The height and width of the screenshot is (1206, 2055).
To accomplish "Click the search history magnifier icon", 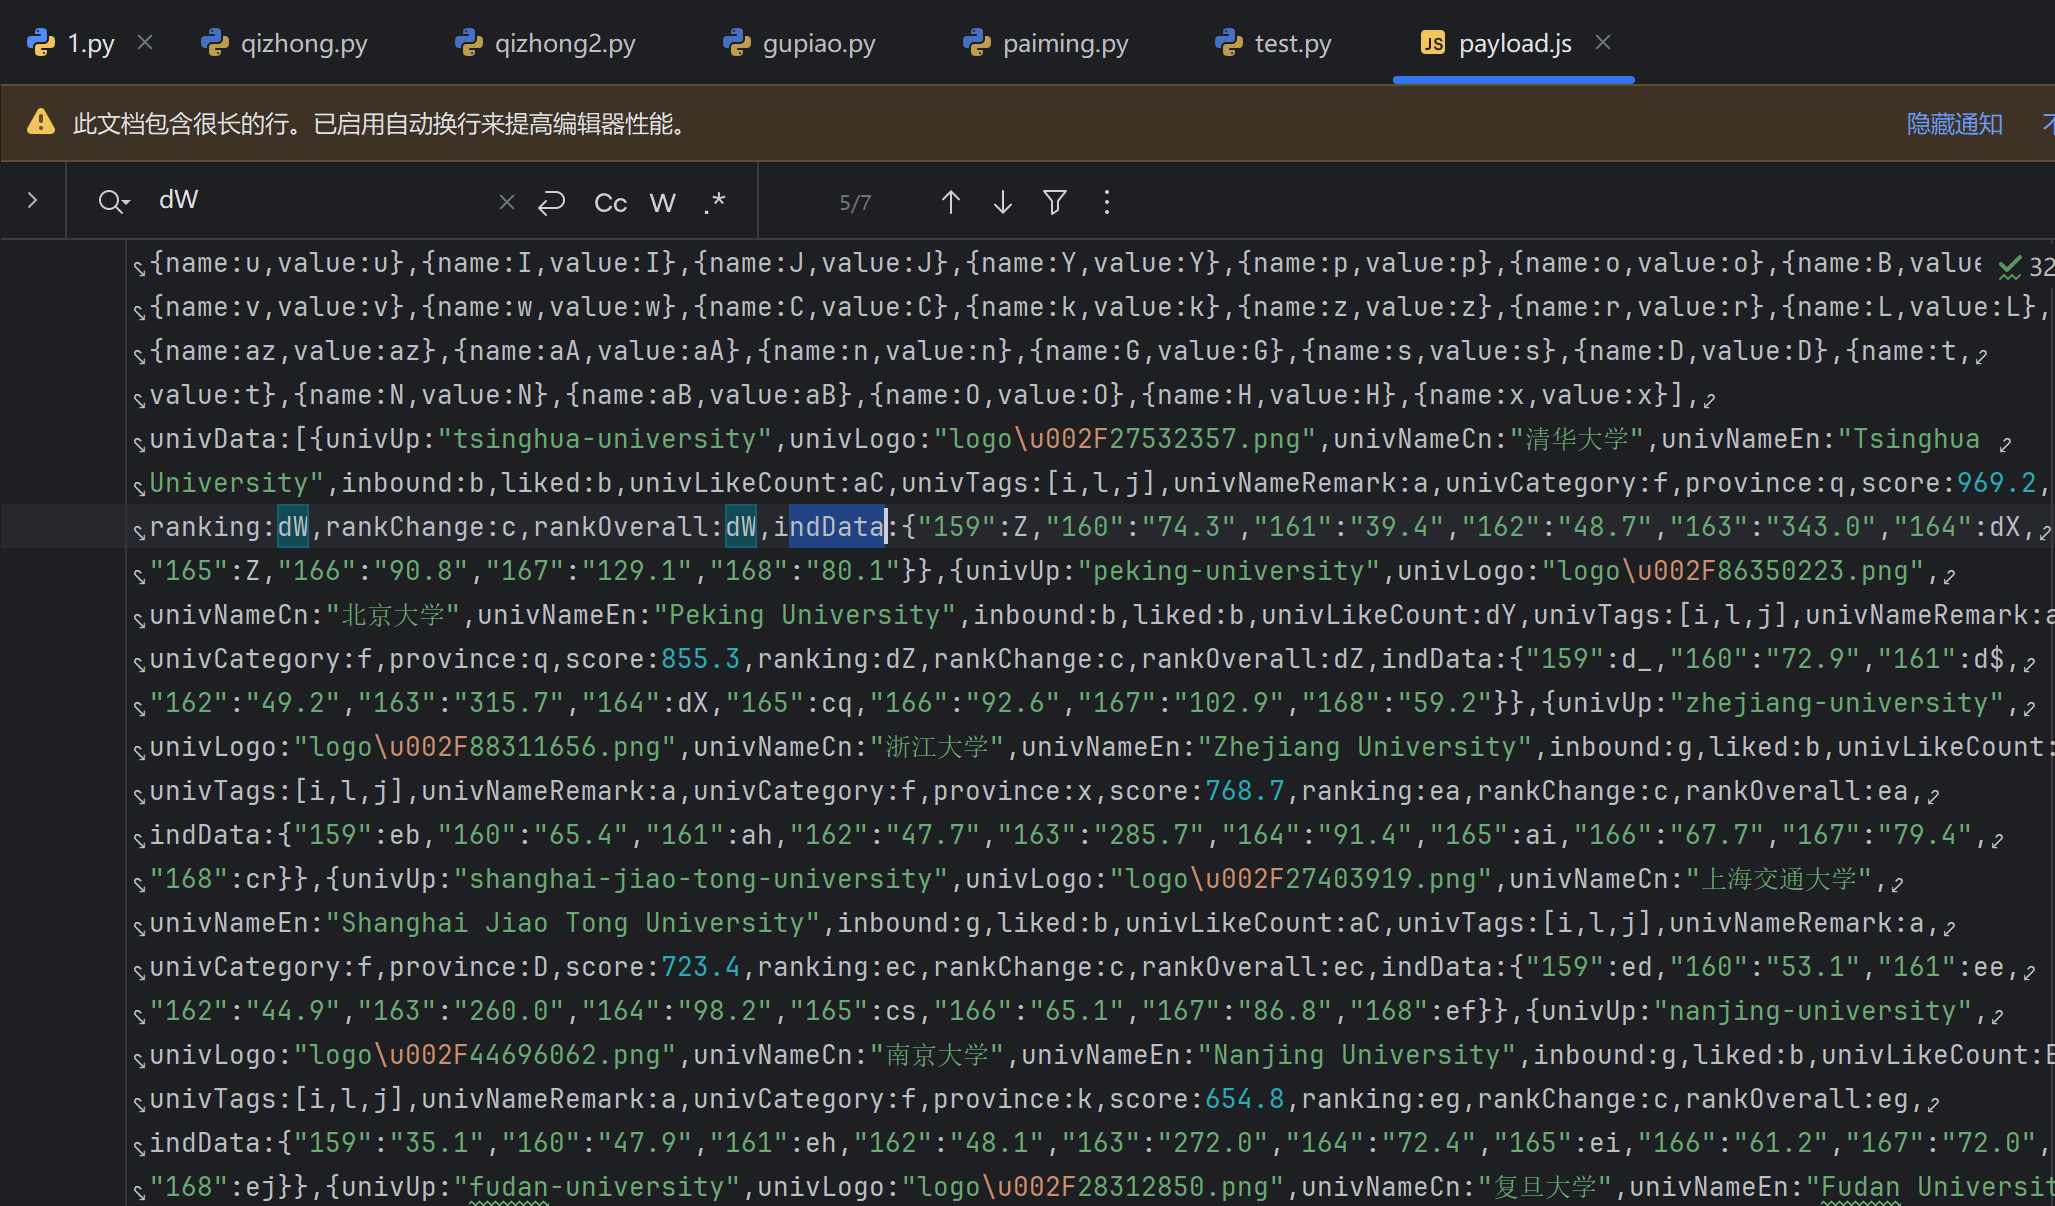I will 113,202.
